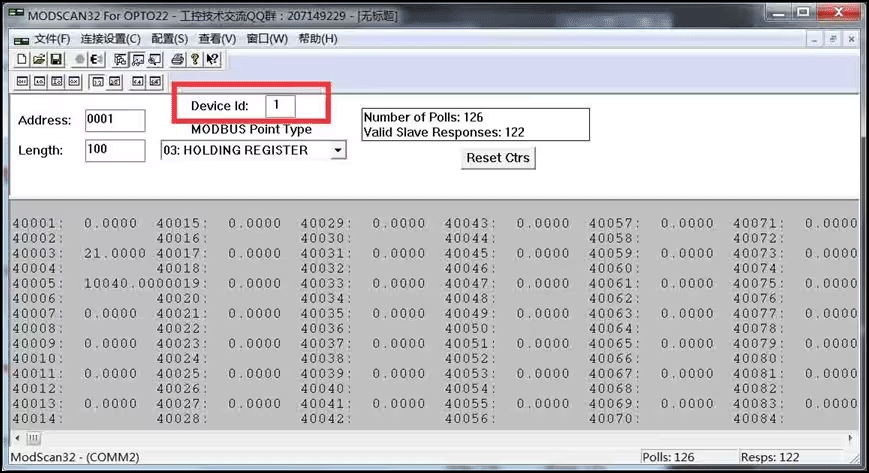Click the New document toolbar icon
Image resolution: width=869 pixels, height=473 pixels.
[x=21, y=60]
